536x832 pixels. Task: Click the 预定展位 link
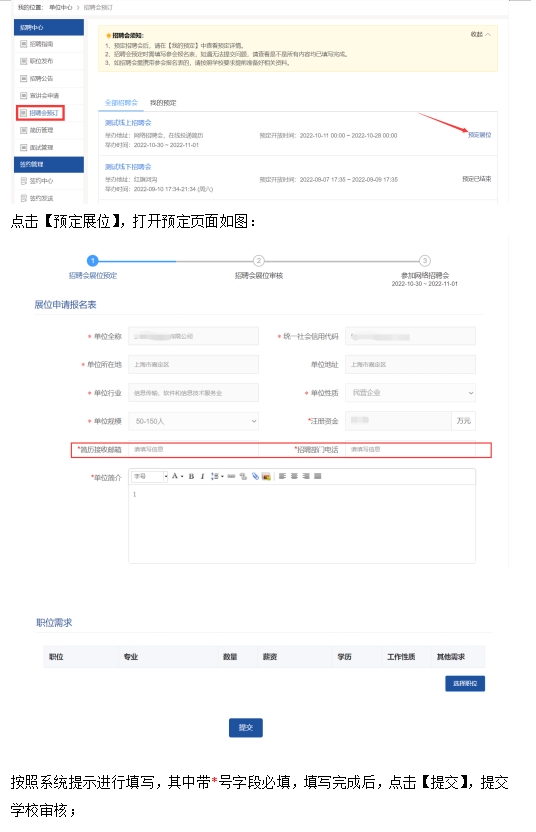click(480, 135)
